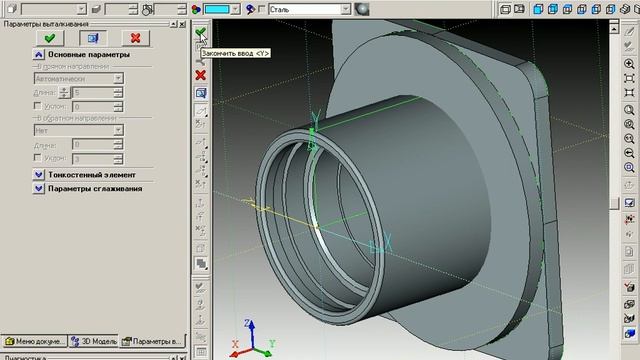The image size is (640, 360).
Task: Click the first blue shaded cube view icon
Action: (x=538, y=9)
